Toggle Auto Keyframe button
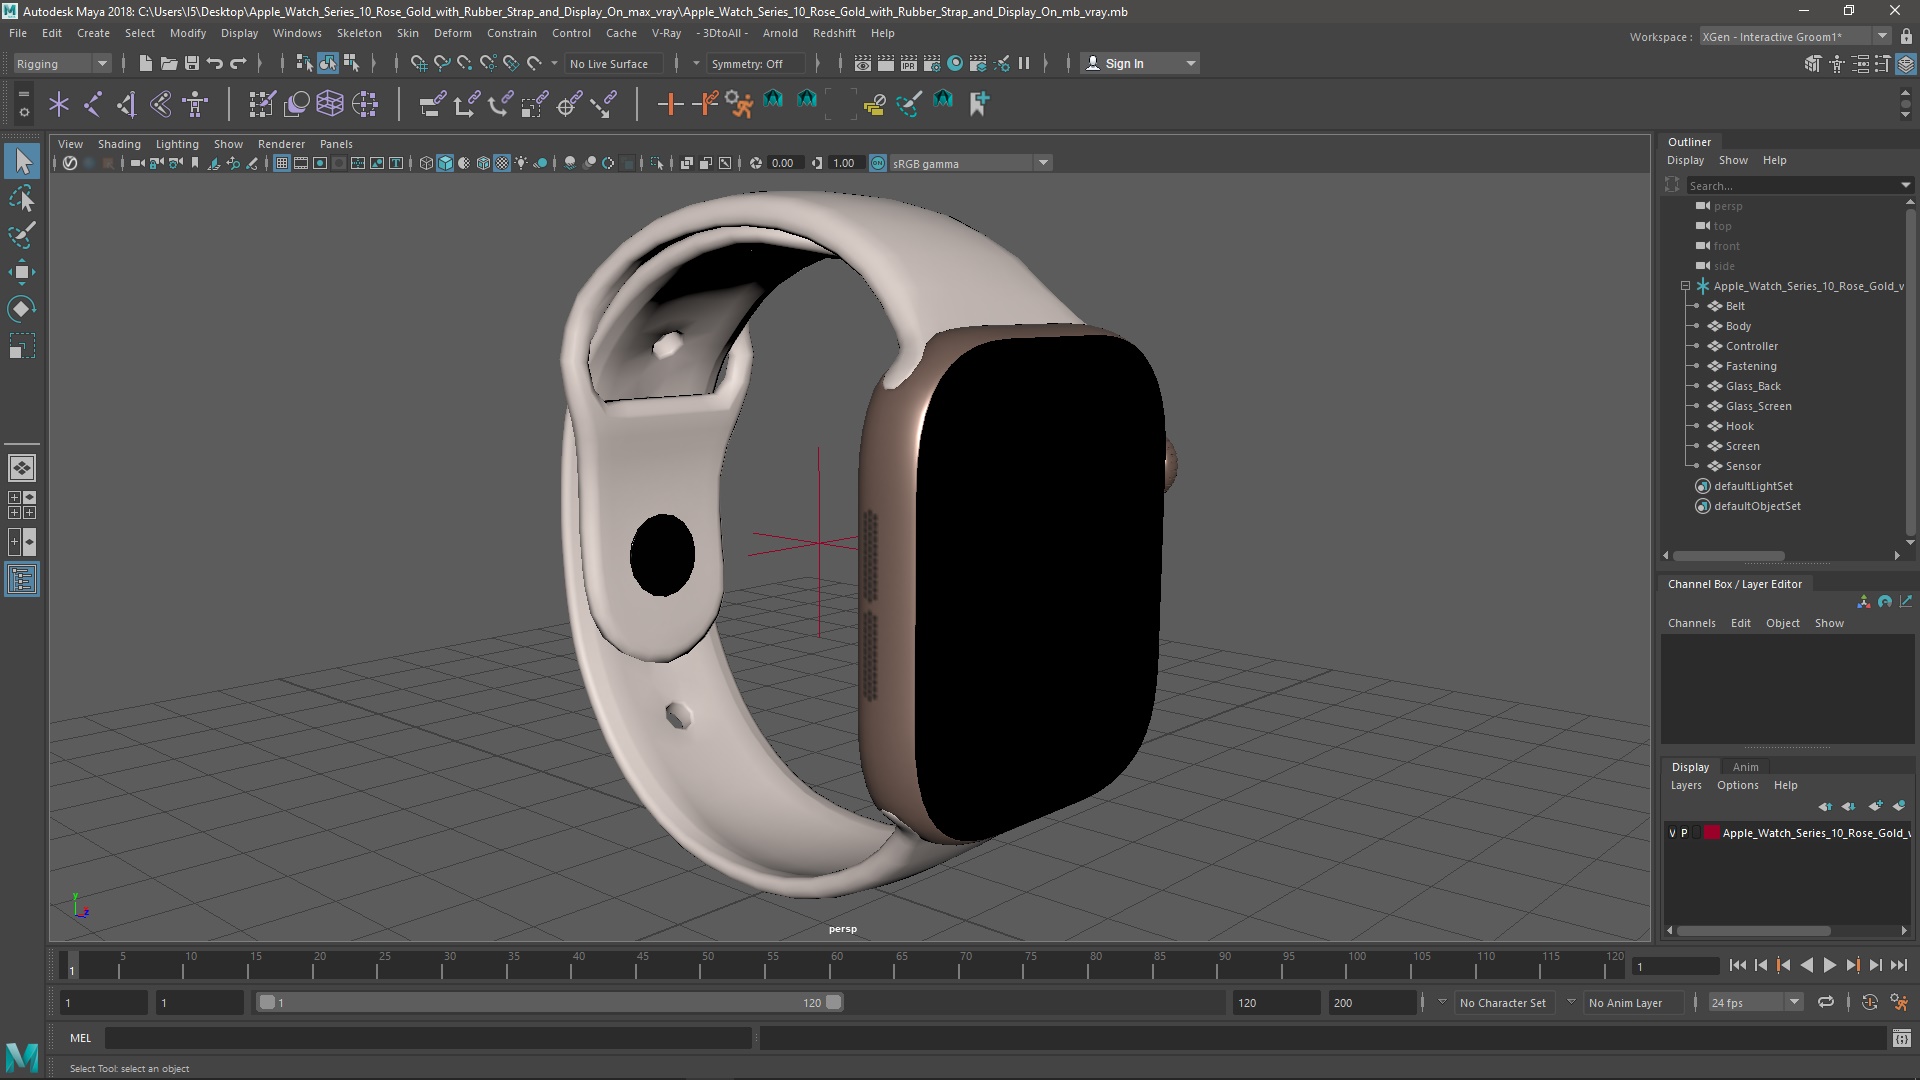Viewport: 1920px width, 1080px height. (x=1869, y=1002)
